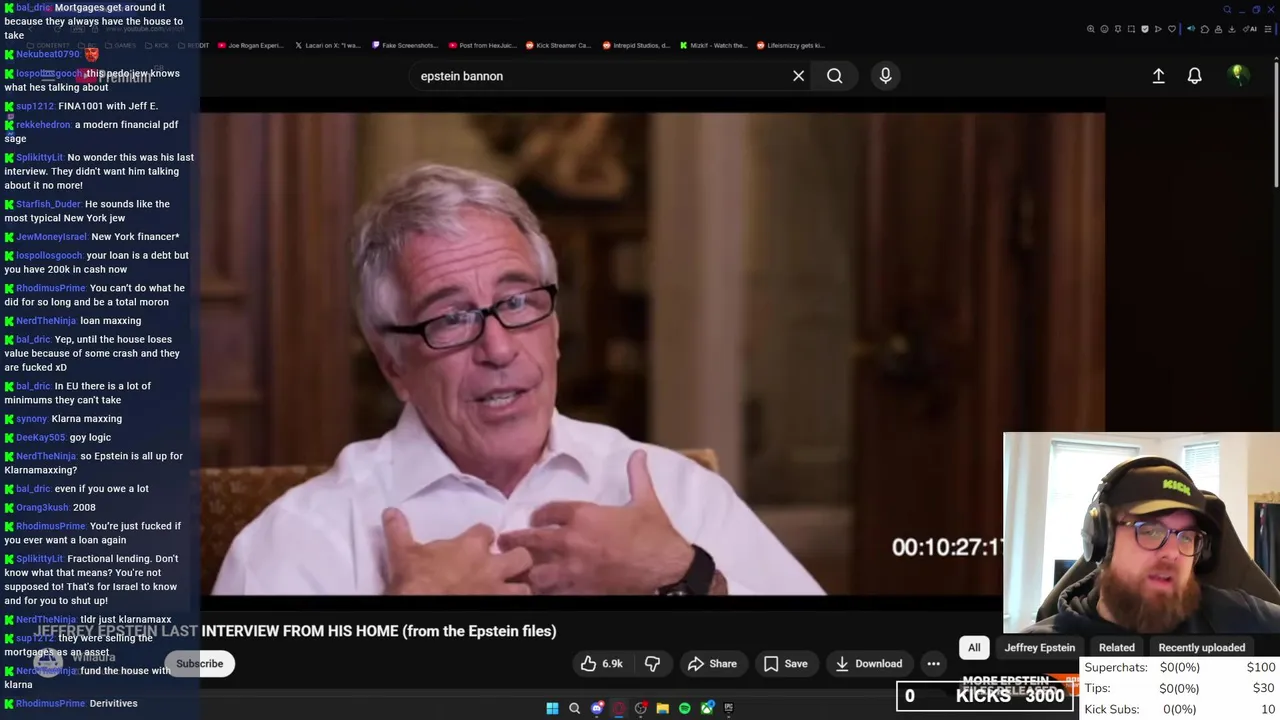Open the 'Joe Rogan Experi...' bookmark
The height and width of the screenshot is (720, 1280).
pyautogui.click(x=251, y=45)
